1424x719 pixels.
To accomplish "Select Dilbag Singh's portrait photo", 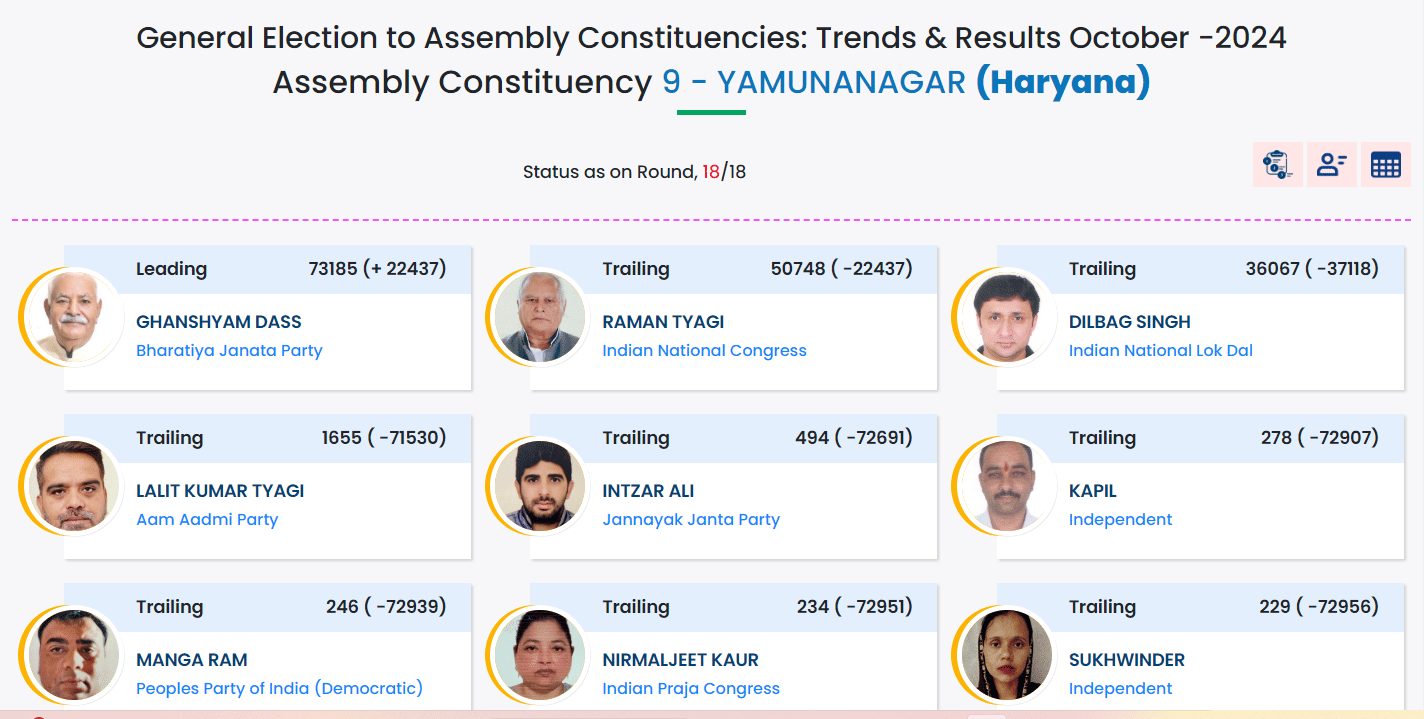I will (x=1005, y=318).
